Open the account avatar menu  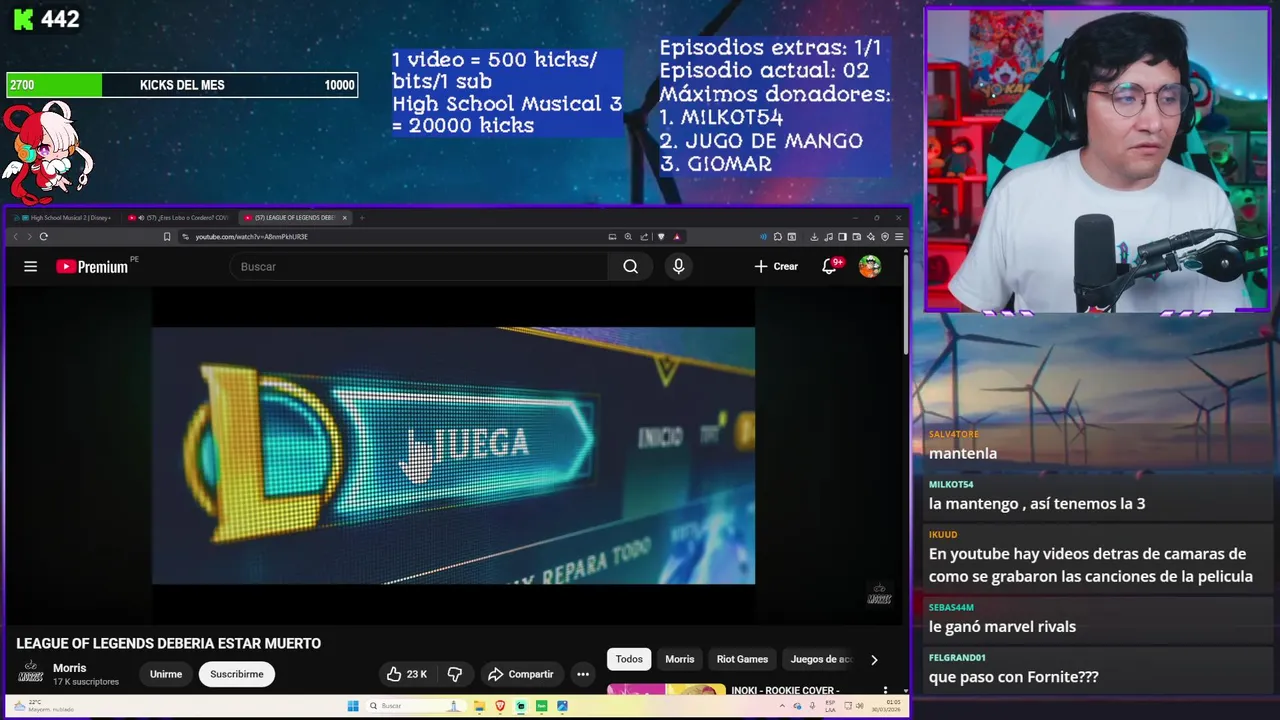[870, 266]
